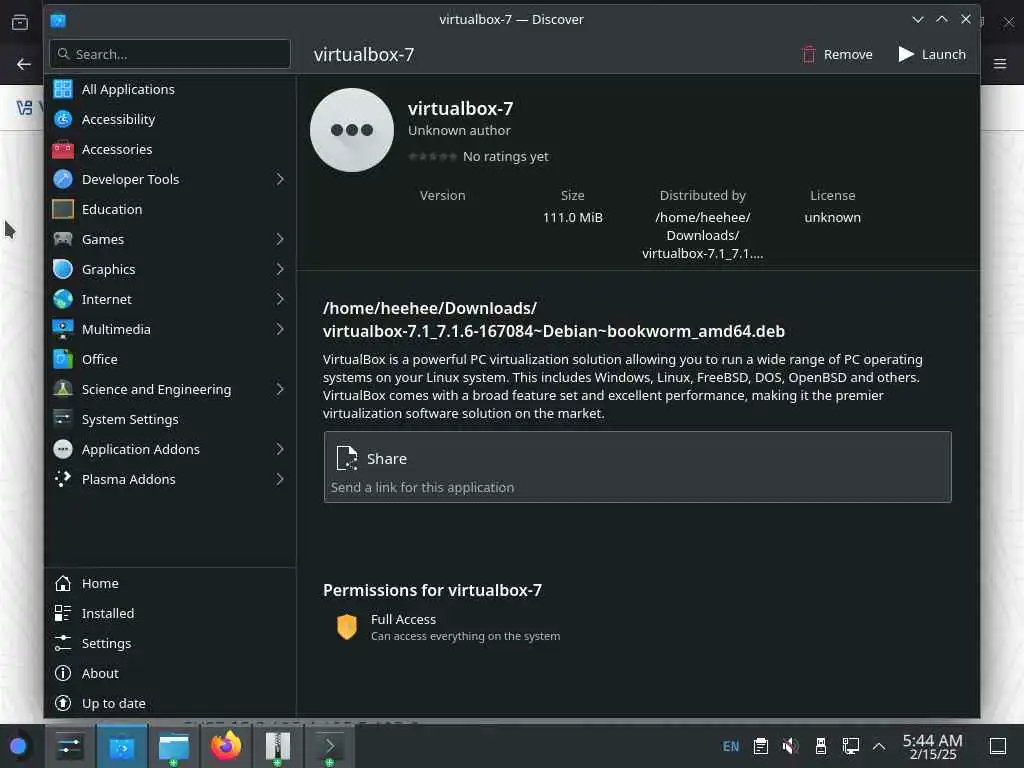Click the Full Access shield icon
Viewport: 1024px width, 768px height.
point(347,627)
